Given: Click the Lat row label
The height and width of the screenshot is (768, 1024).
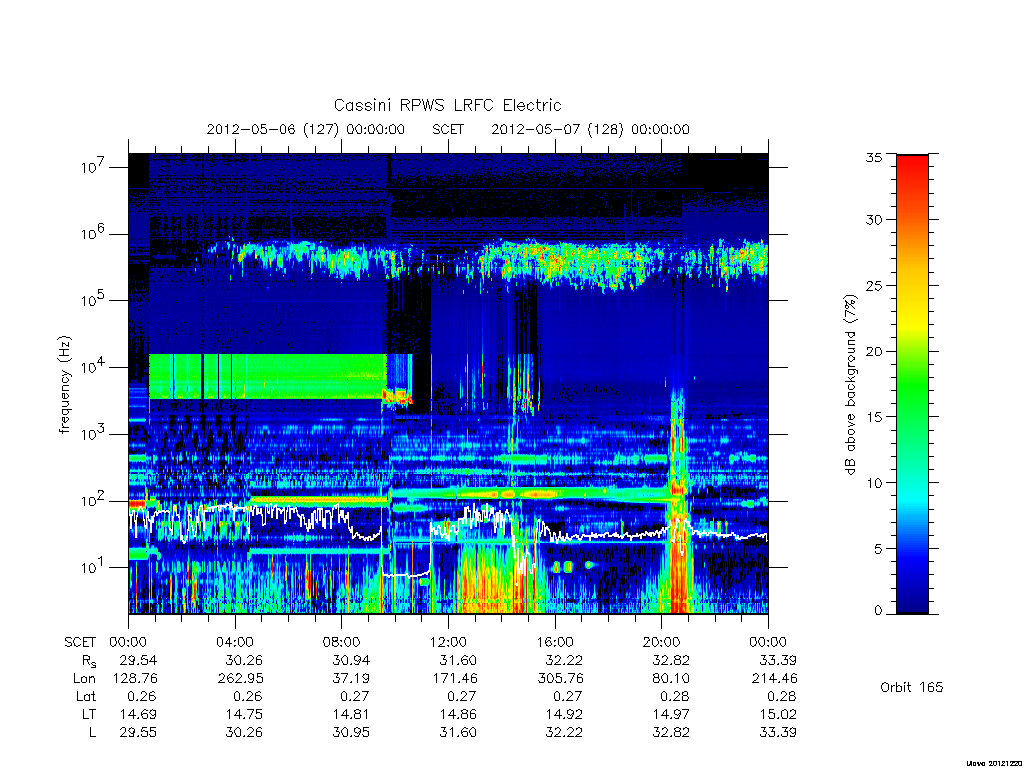Looking at the screenshot, I should (86, 697).
